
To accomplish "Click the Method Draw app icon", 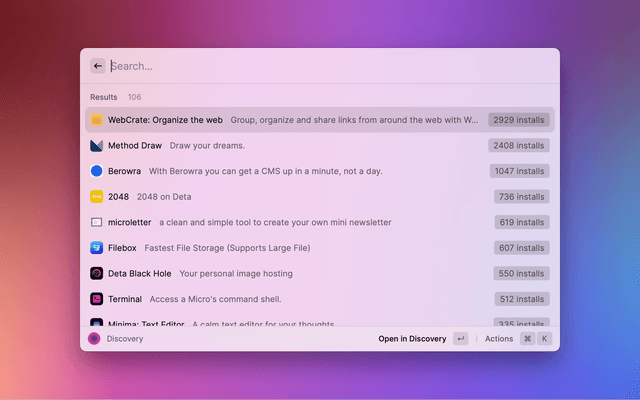I will pos(97,145).
